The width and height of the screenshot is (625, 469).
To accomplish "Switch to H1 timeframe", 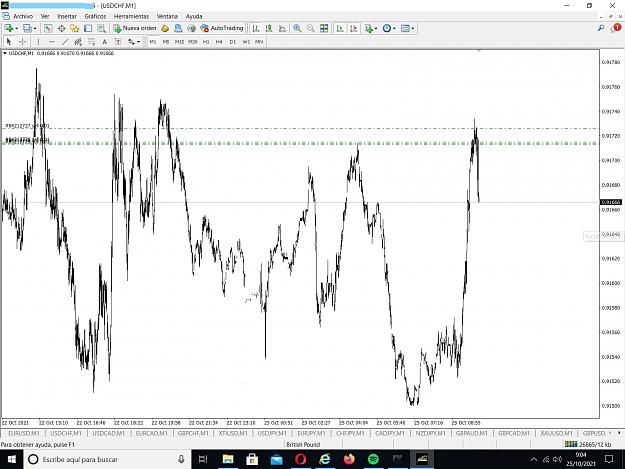I will tap(206, 41).
